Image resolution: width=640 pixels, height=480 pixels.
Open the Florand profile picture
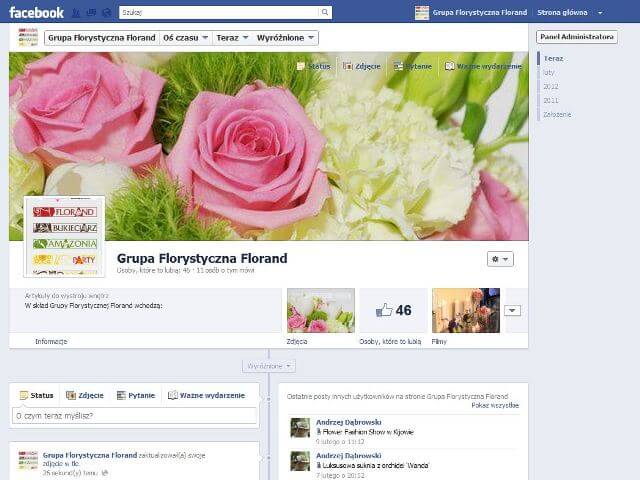(x=65, y=237)
